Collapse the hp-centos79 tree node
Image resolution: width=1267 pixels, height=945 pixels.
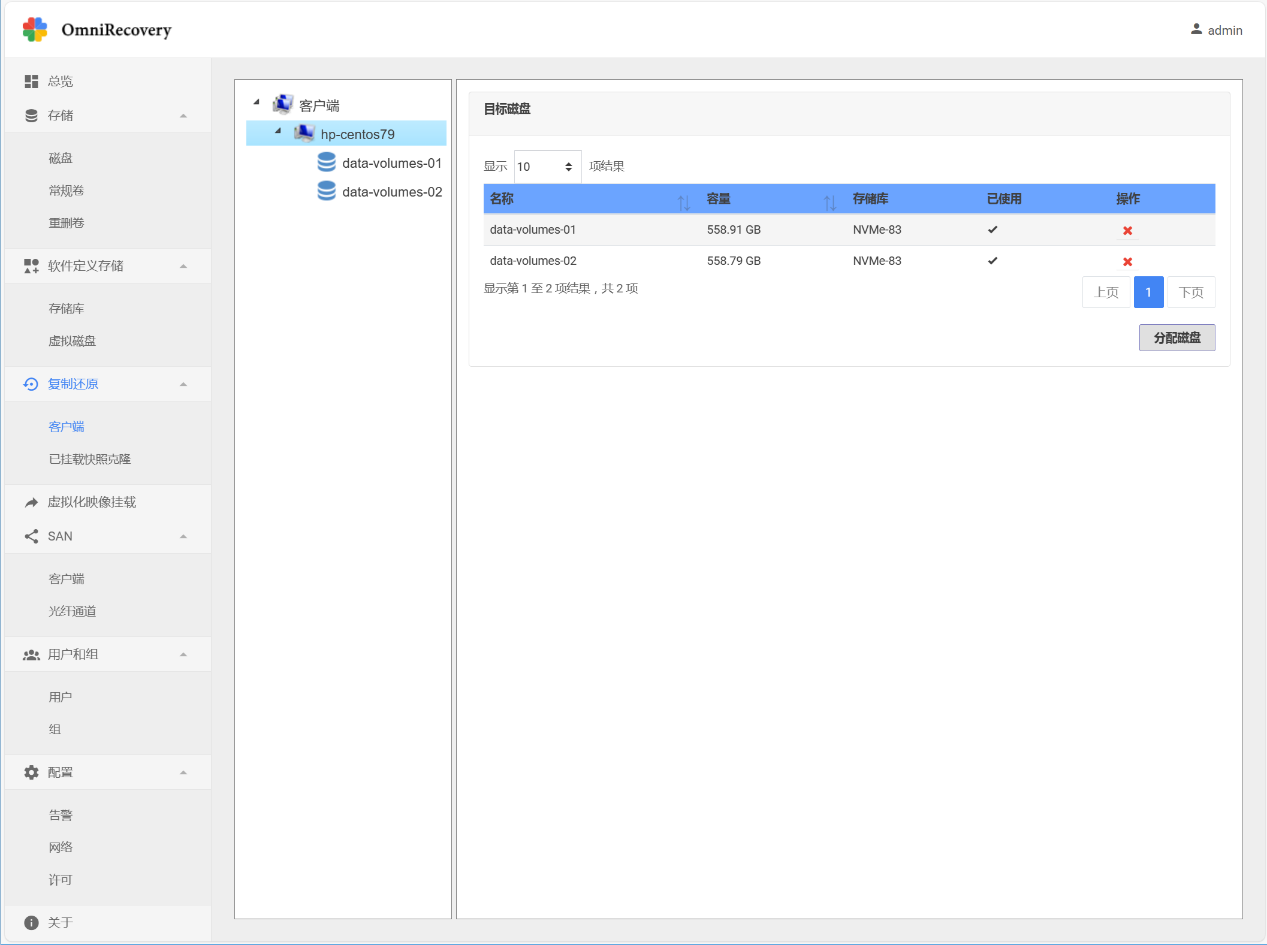tap(278, 131)
